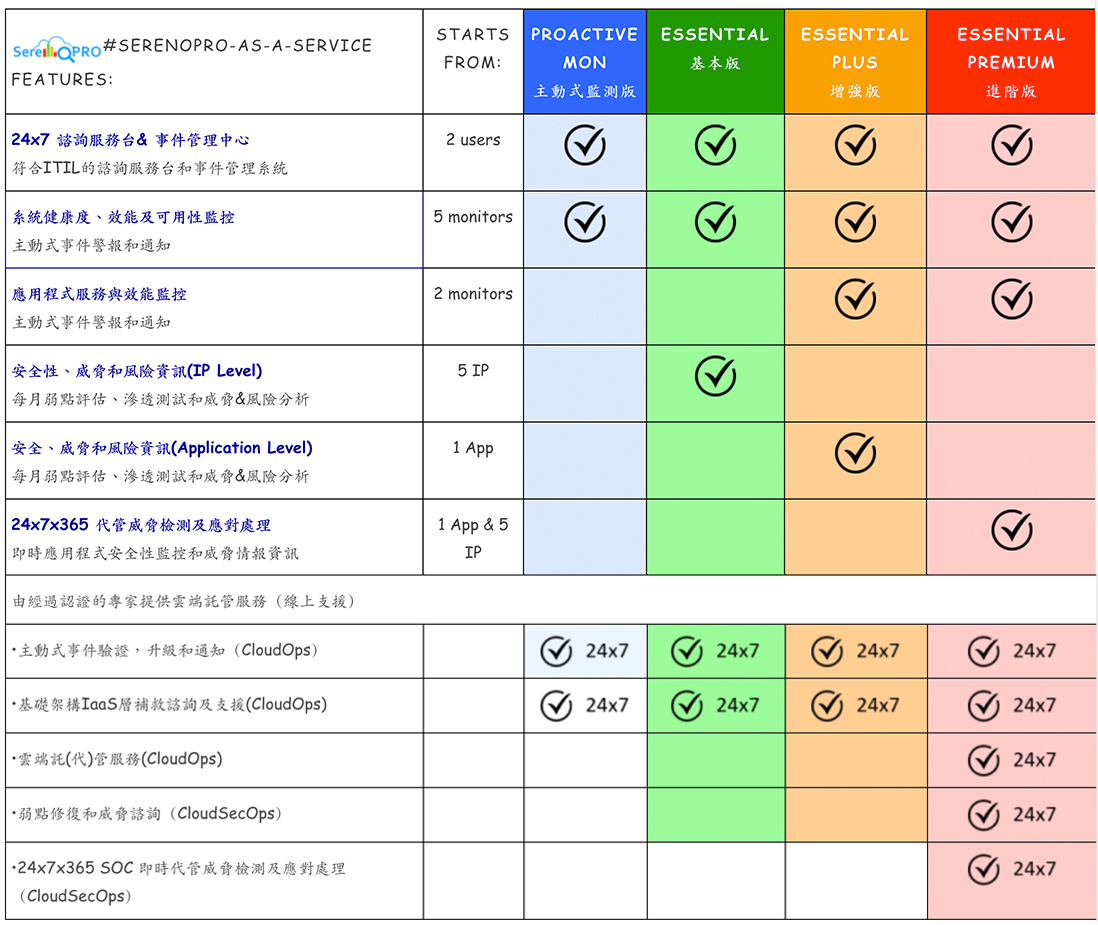This screenshot has height=925, width=1098.
Task: Click the Starts From column heading
Action: click(473, 48)
